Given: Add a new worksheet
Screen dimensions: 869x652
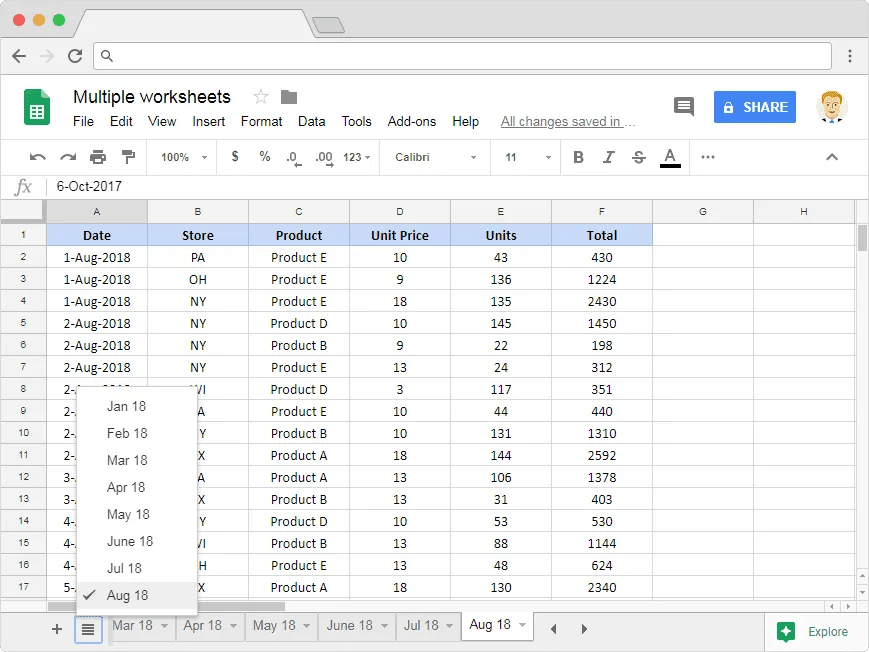Looking at the screenshot, I should [57, 629].
